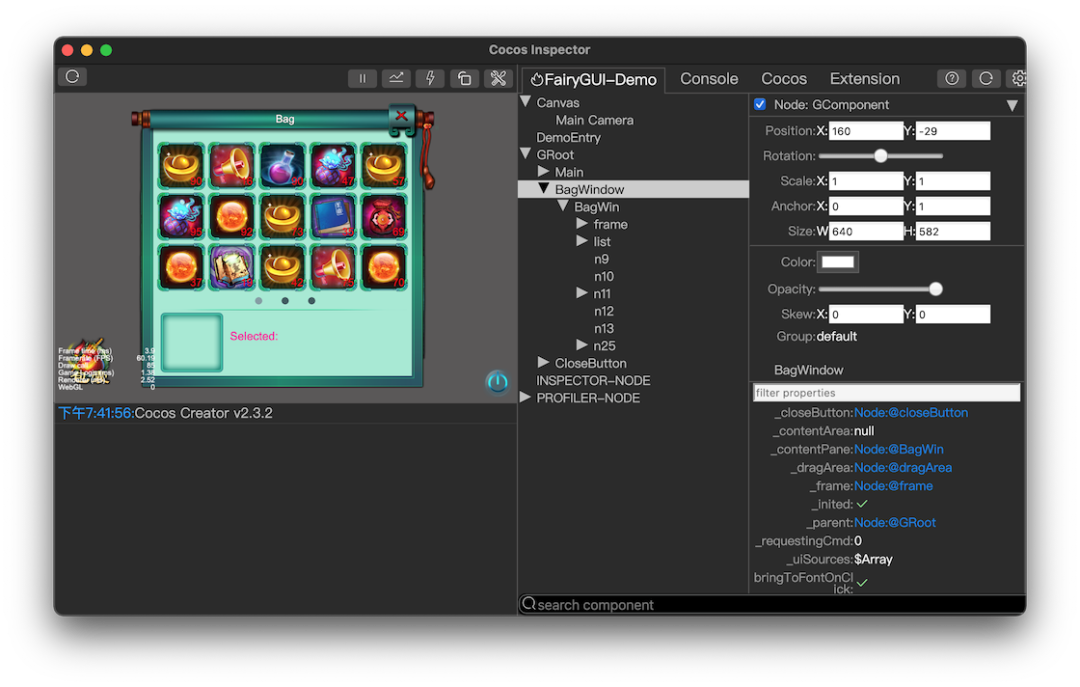
Task: Click the Opacity slider handle
Action: click(x=935, y=289)
